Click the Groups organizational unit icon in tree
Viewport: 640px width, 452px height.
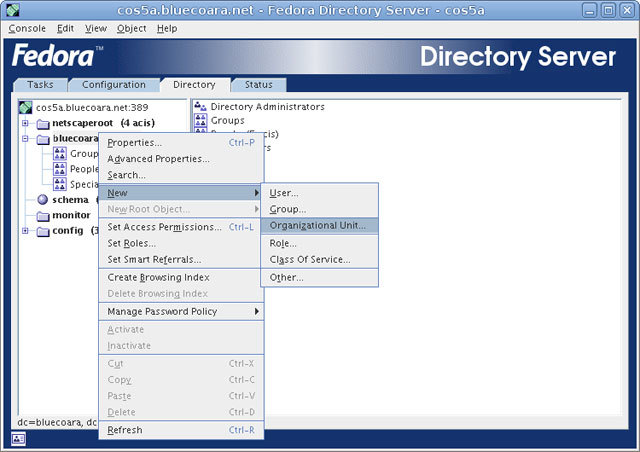(60, 154)
